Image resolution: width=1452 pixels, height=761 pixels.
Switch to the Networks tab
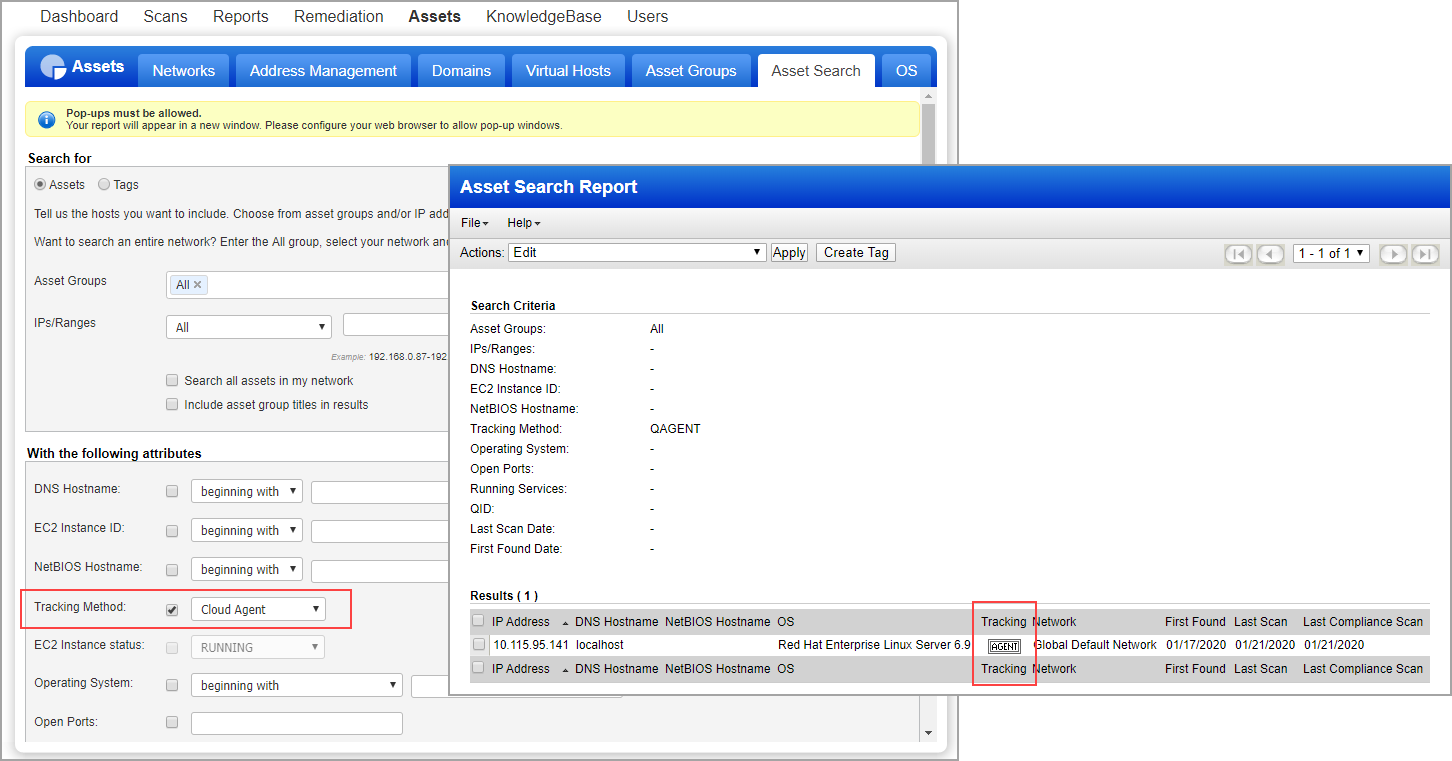(183, 70)
